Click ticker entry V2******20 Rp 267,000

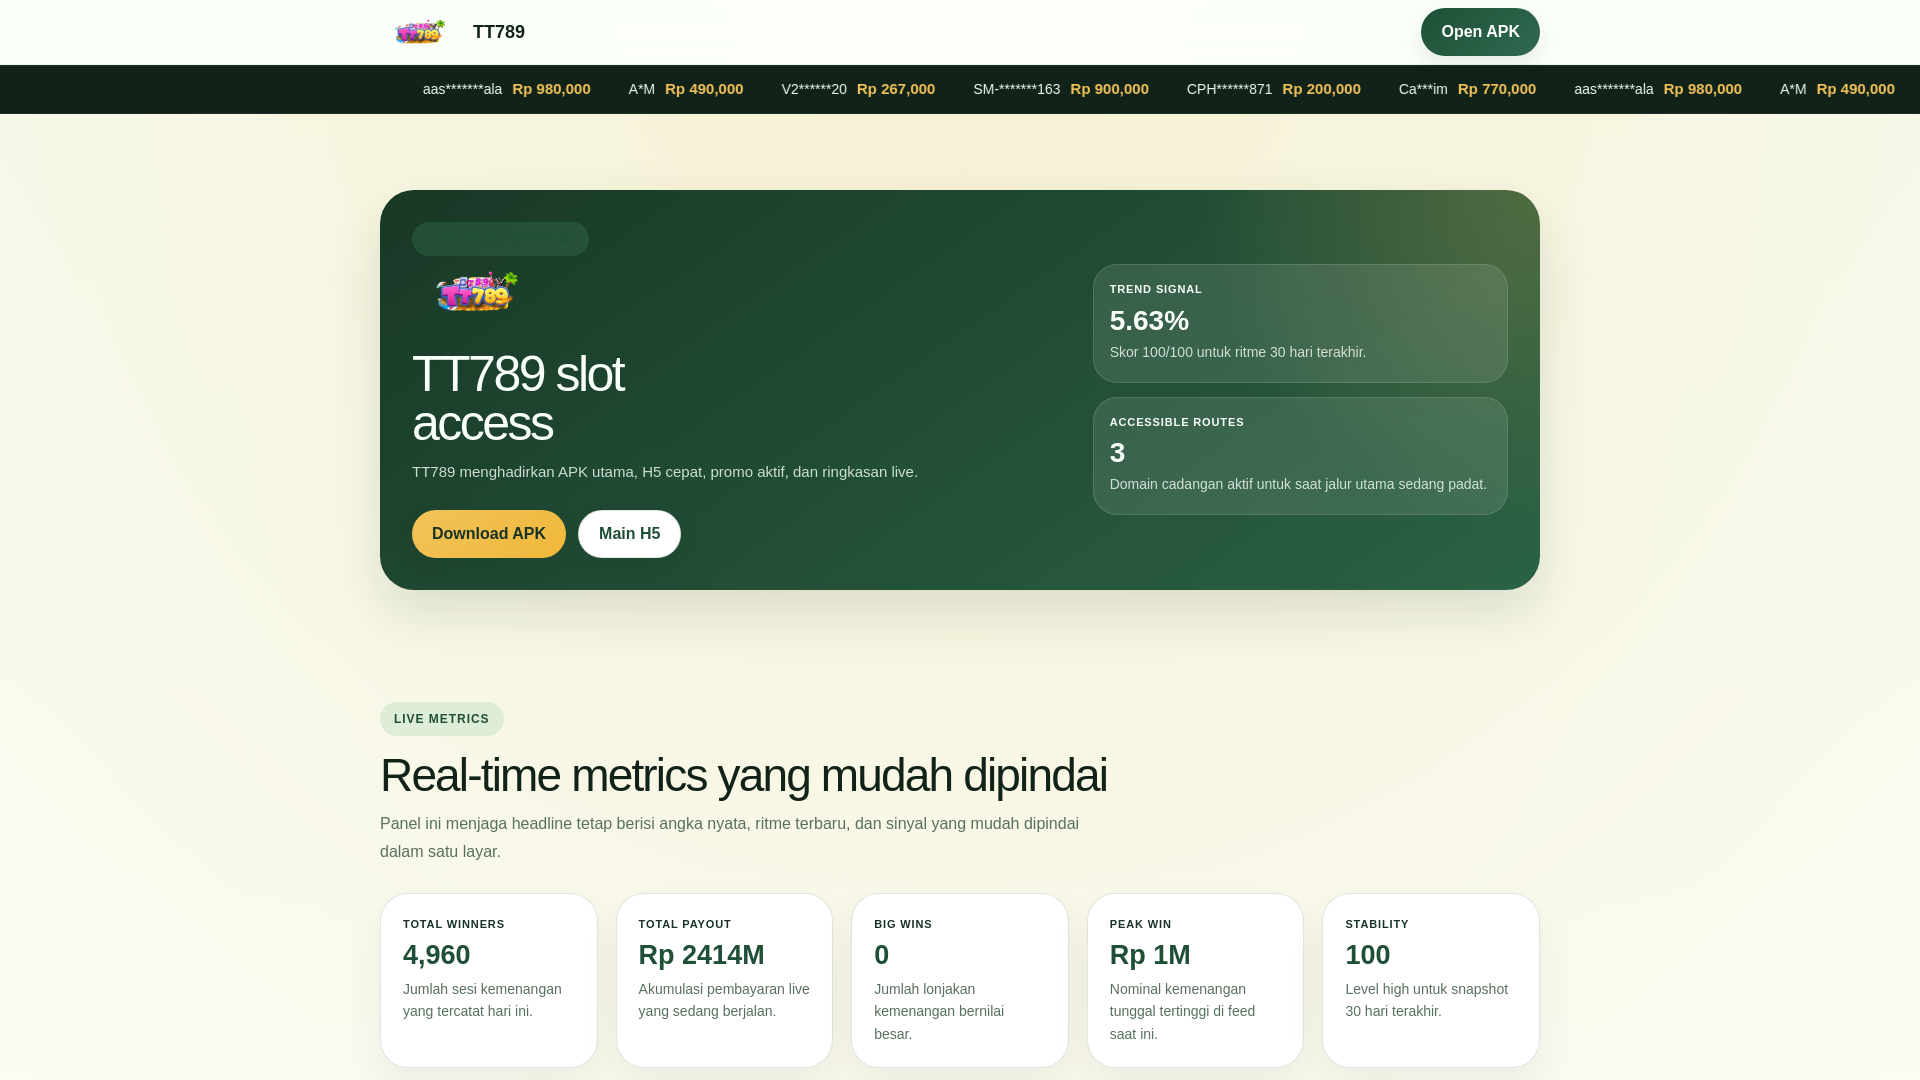tap(858, 89)
